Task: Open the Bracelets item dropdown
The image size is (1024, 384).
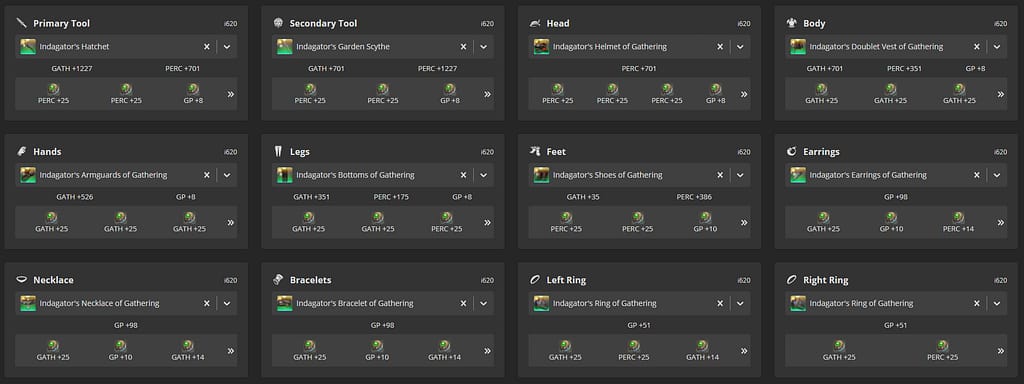Action: [483, 304]
